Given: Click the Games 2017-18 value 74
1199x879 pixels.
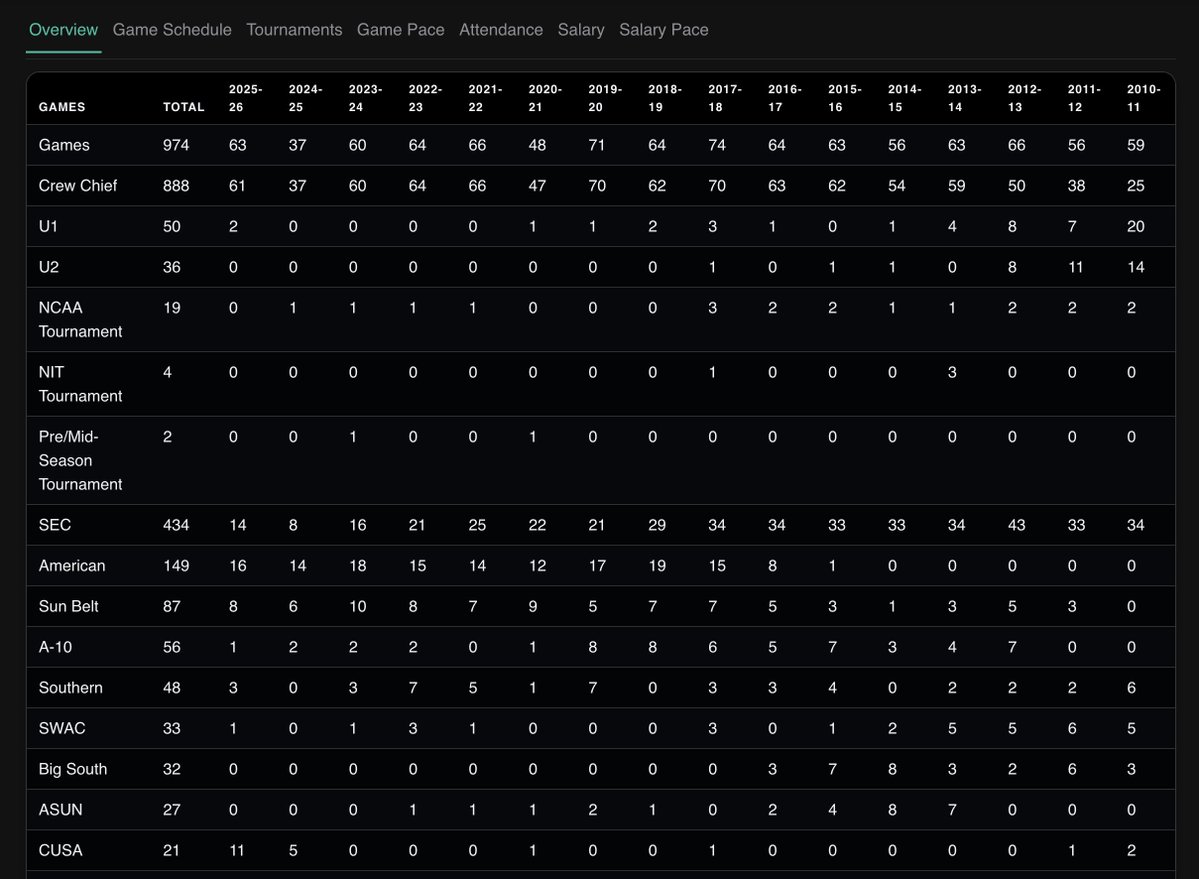Looking at the screenshot, I should tap(716, 145).
